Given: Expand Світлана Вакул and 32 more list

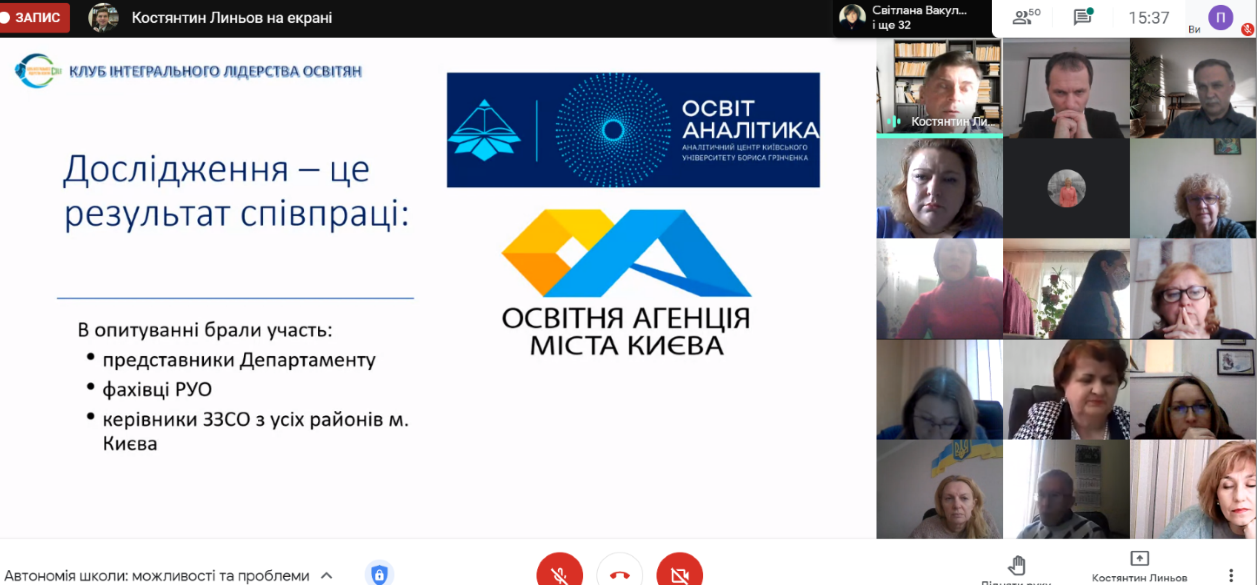Looking at the screenshot, I should (x=905, y=17).
